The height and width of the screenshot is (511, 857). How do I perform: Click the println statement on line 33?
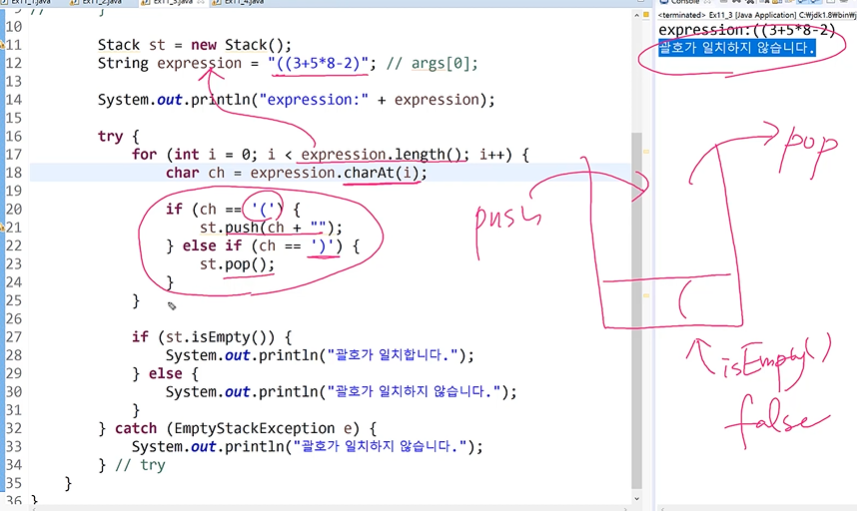click(307, 447)
